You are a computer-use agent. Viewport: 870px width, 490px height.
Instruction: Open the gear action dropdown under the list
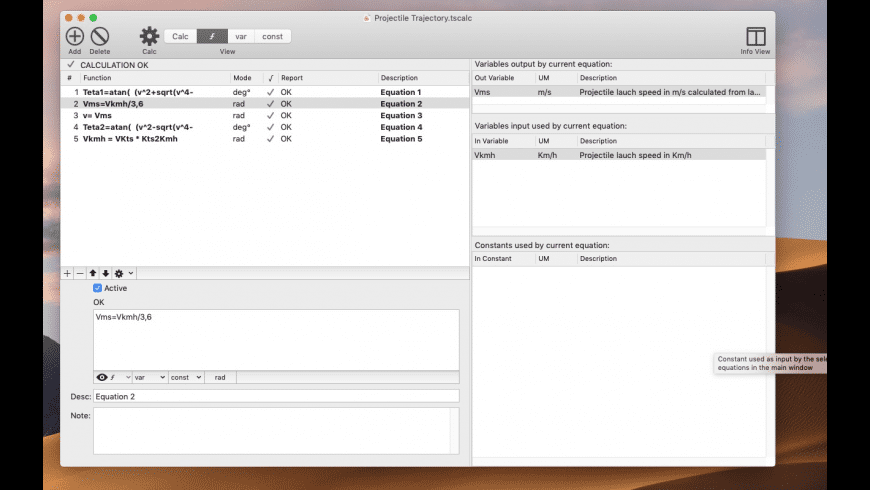[123, 273]
